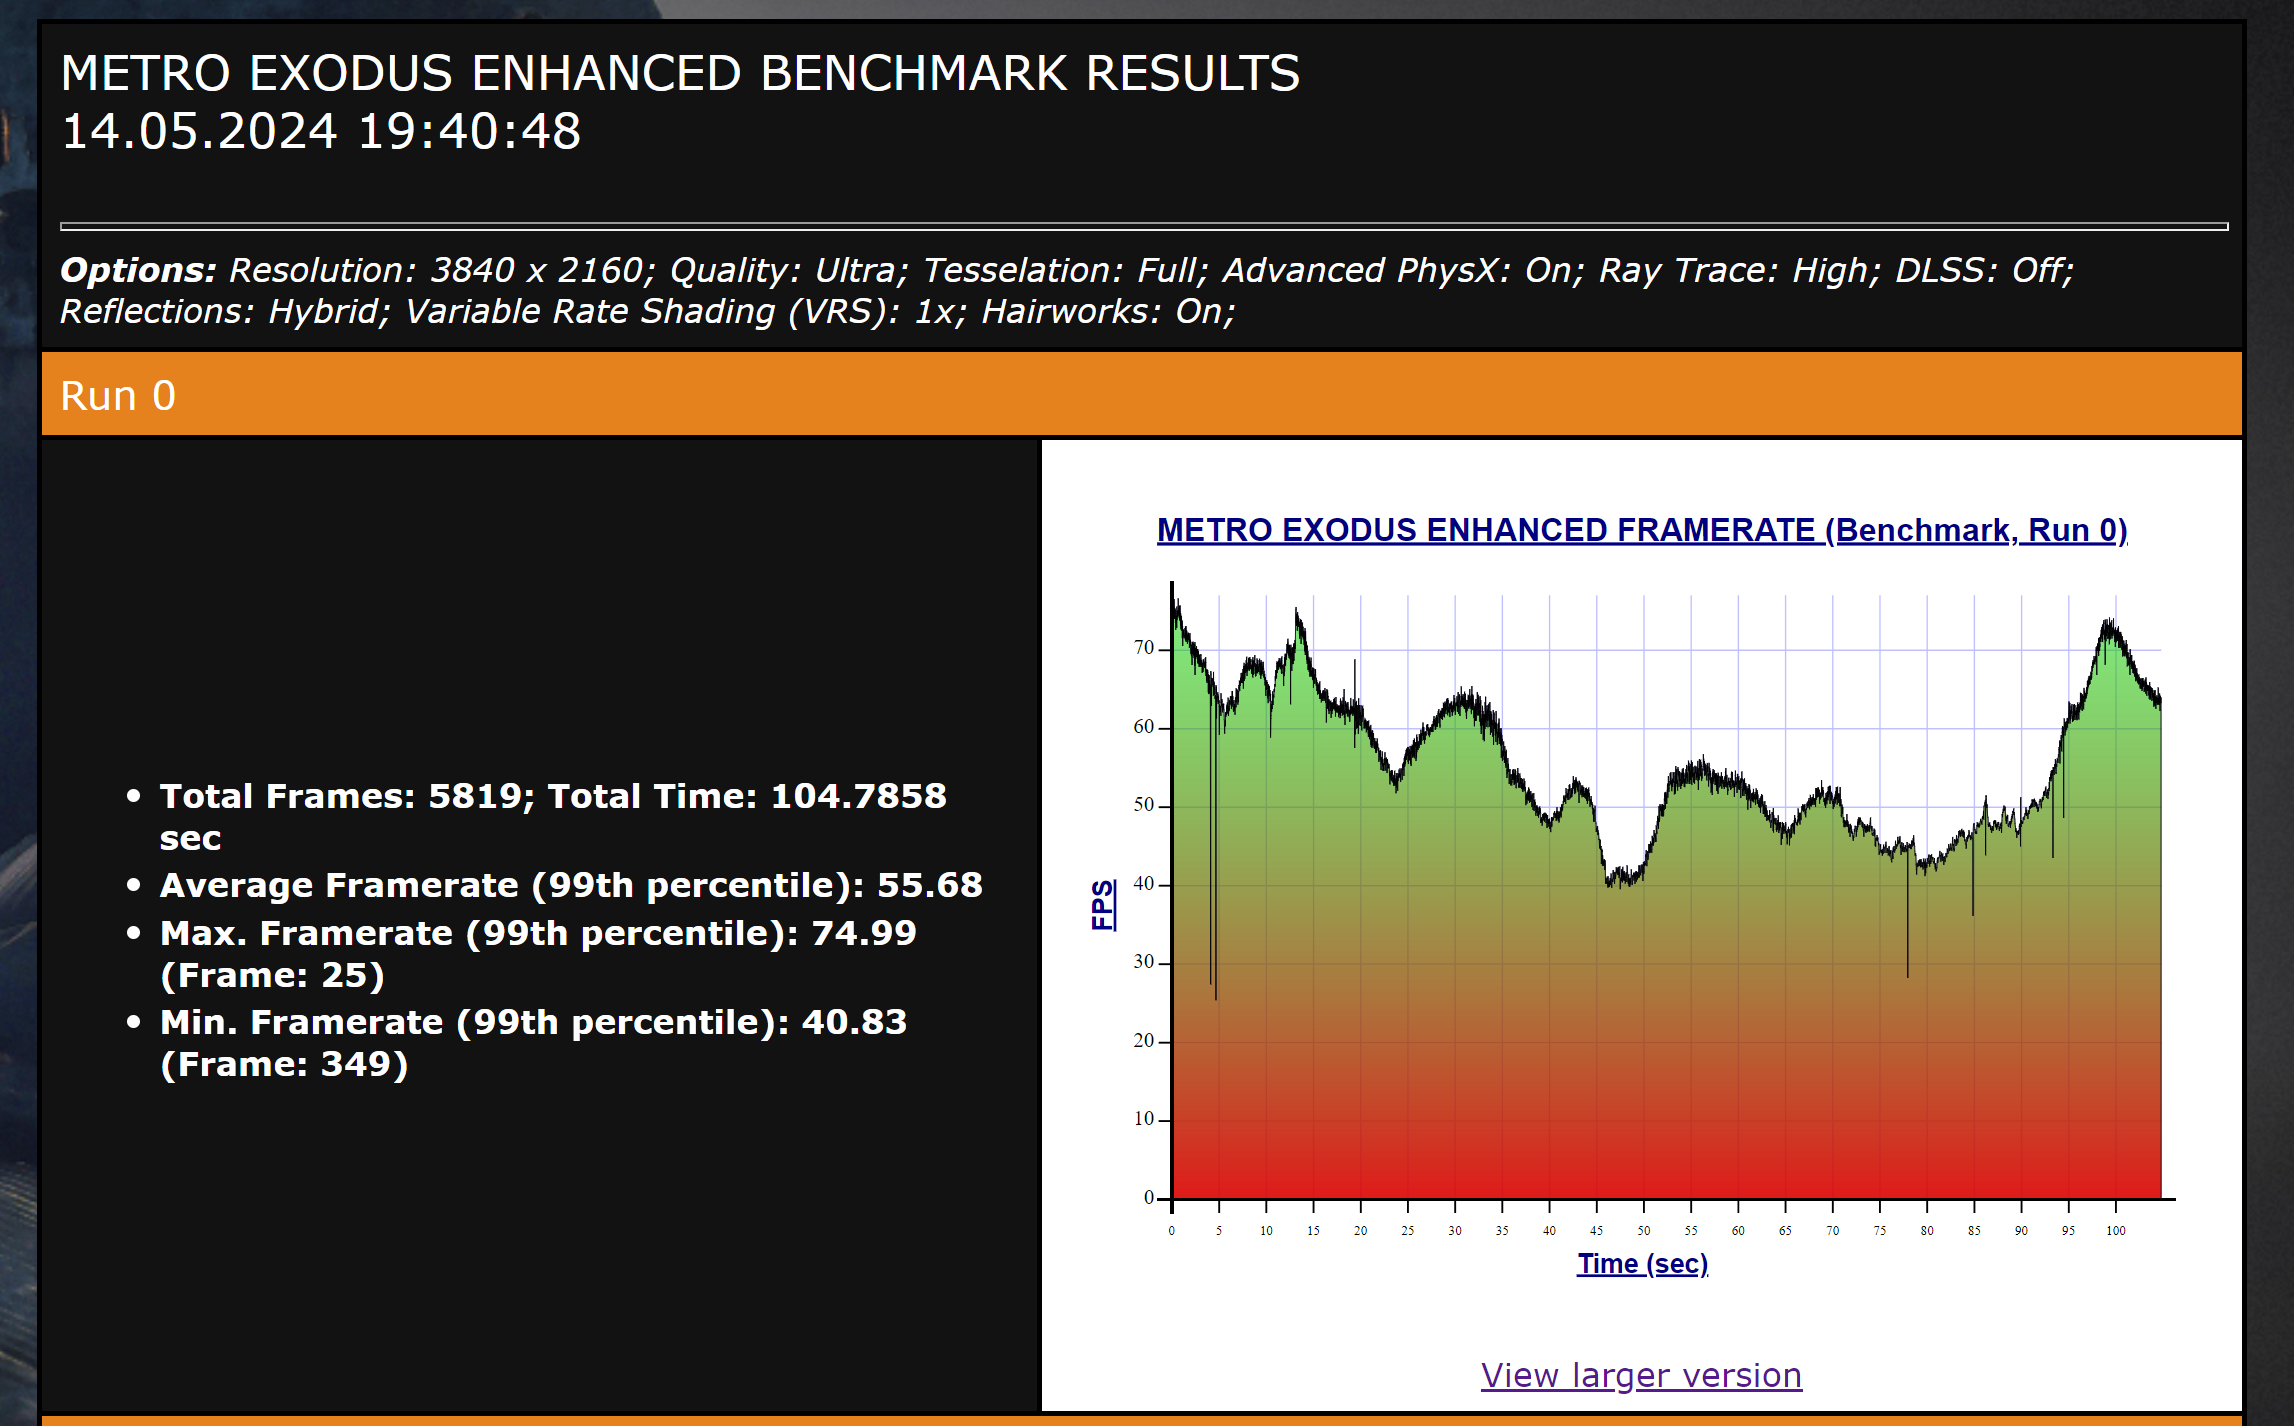
Task: Click the View larger version link
Action: click(1641, 1375)
